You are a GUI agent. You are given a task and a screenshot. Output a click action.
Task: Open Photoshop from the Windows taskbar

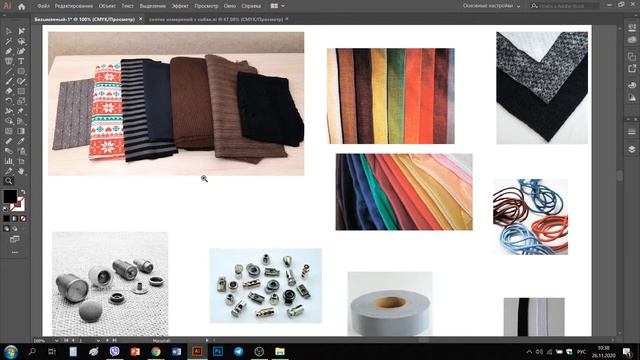[x=218, y=351]
